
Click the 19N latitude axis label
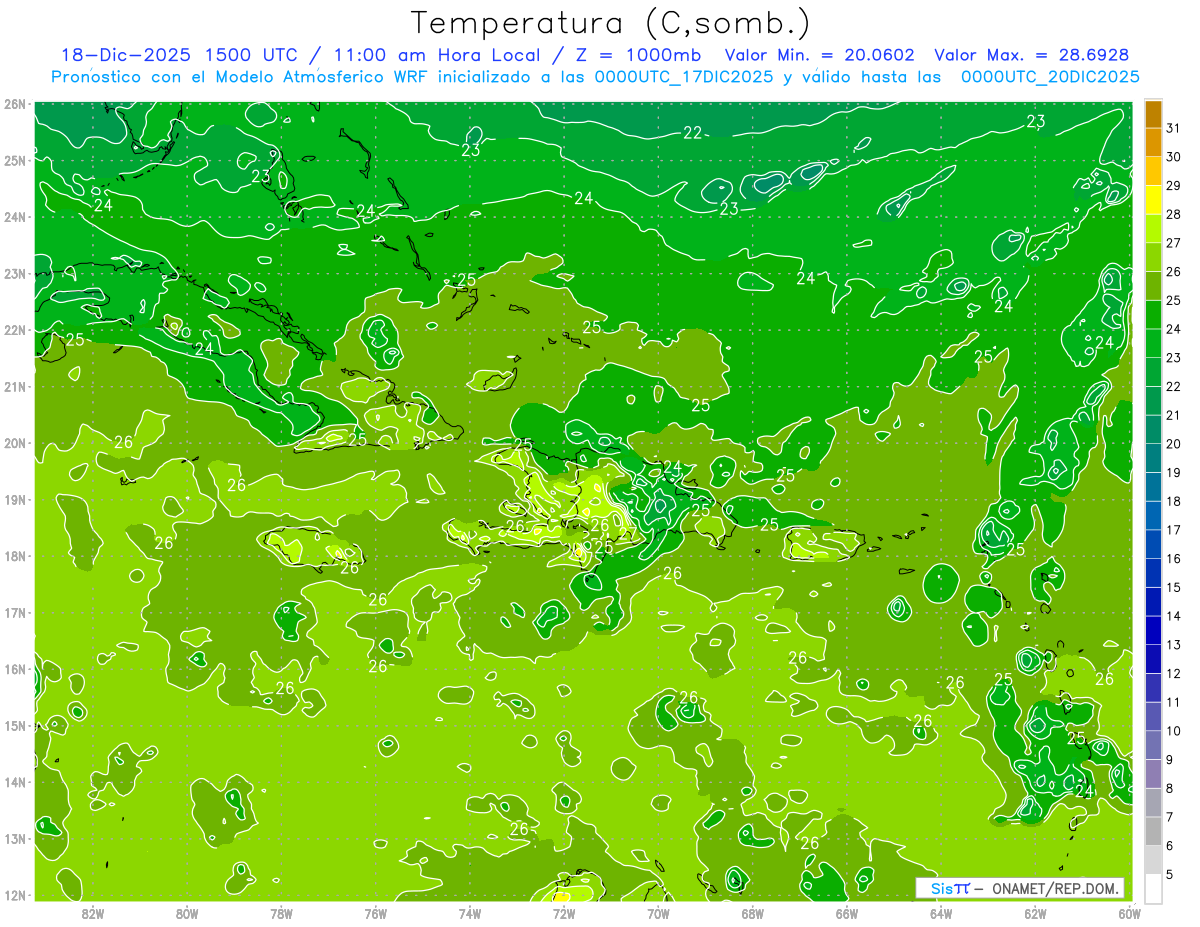[x=15, y=499]
